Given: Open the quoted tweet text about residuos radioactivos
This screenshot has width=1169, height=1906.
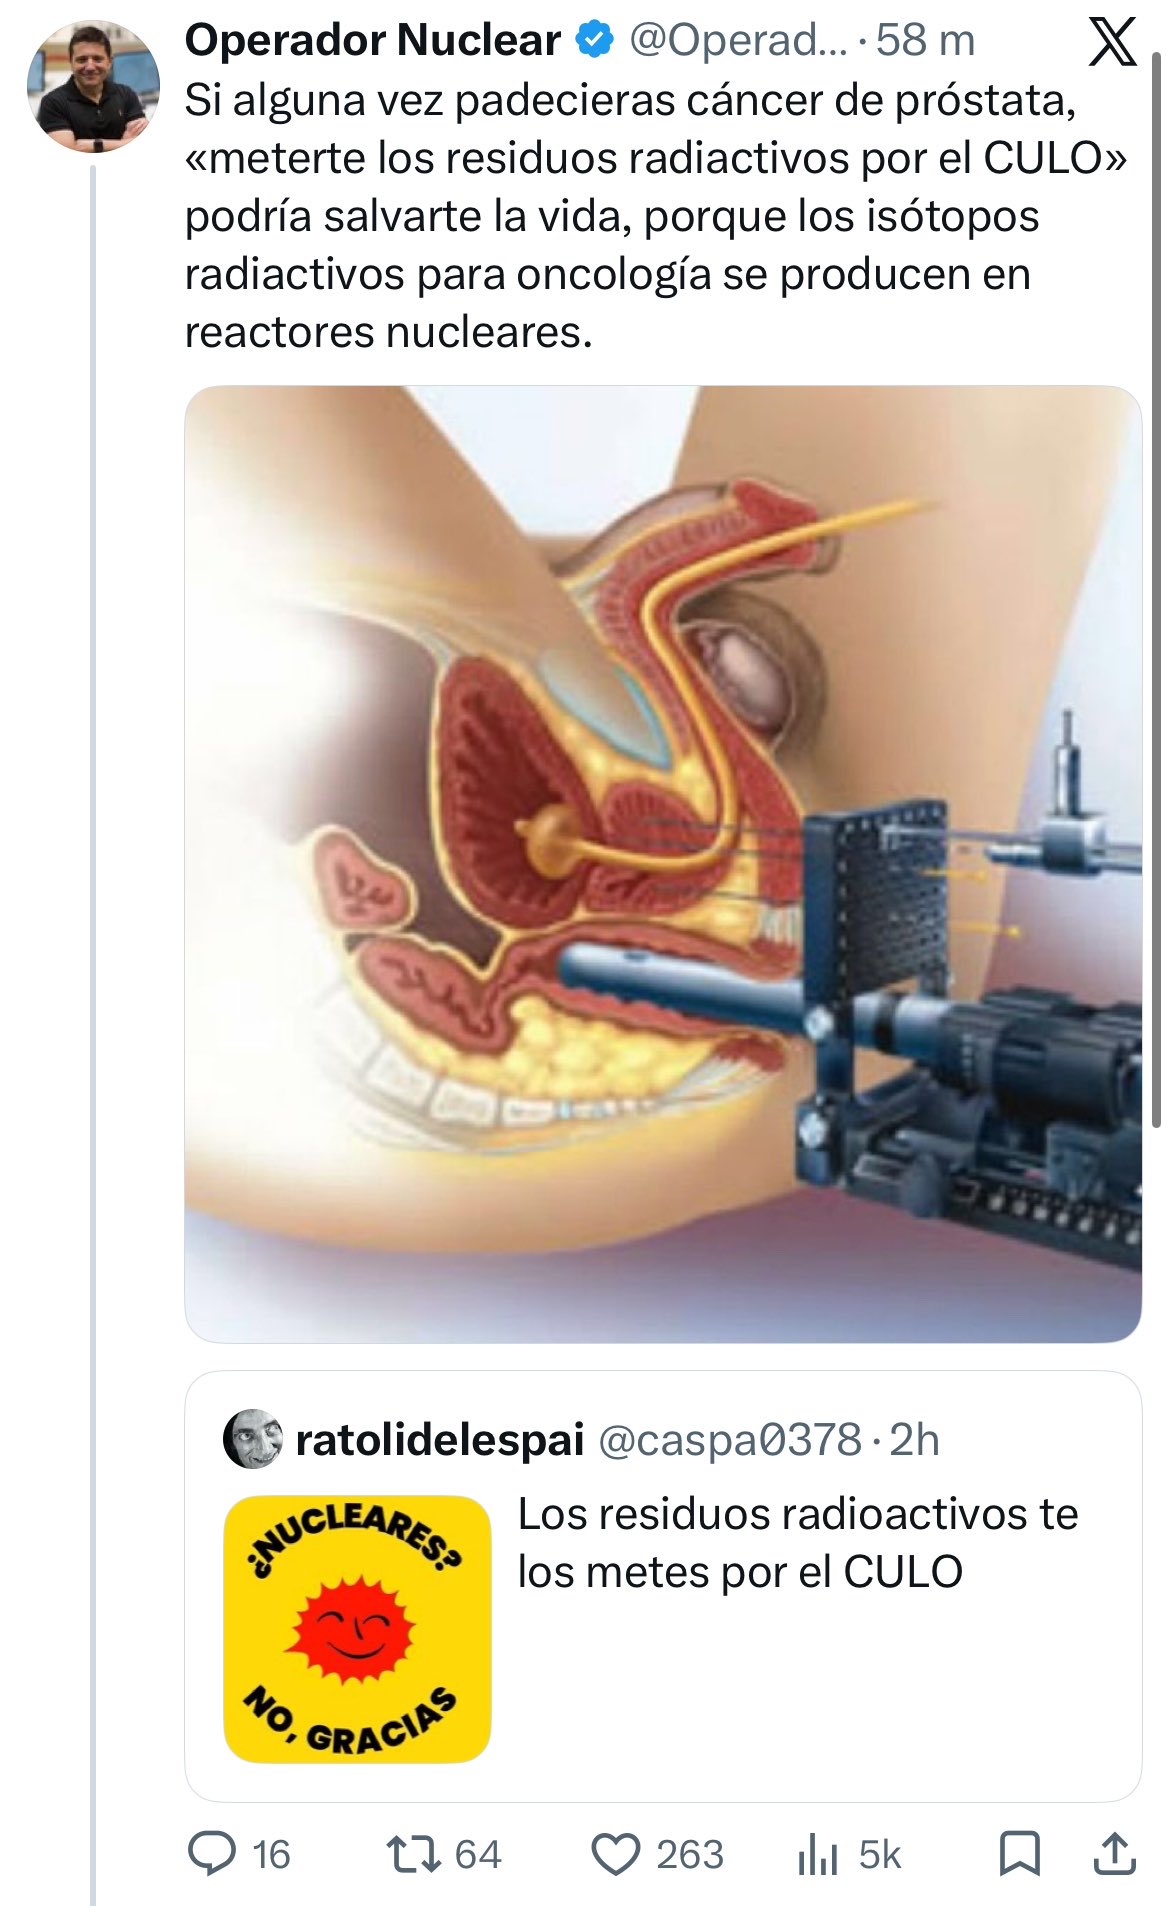Looking at the screenshot, I should [798, 1543].
